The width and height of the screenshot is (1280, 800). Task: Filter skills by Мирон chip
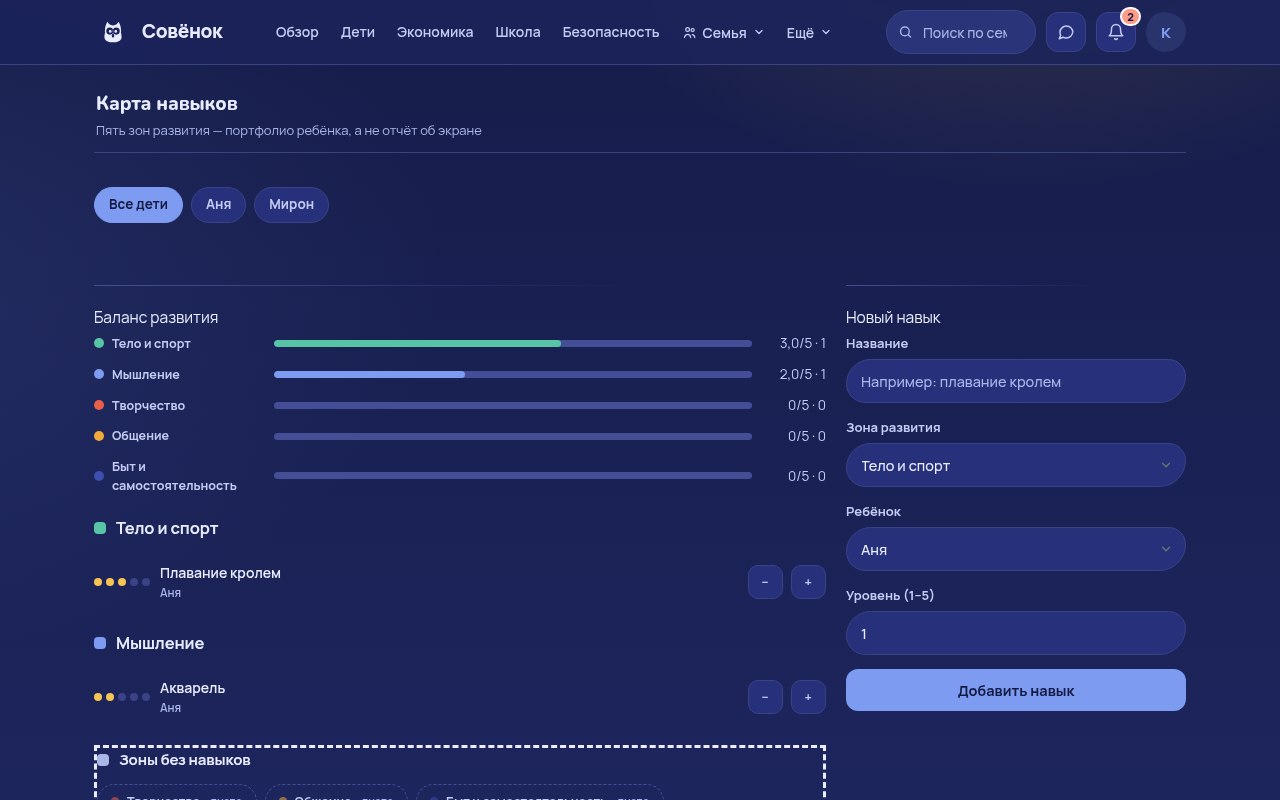pyautogui.click(x=291, y=204)
